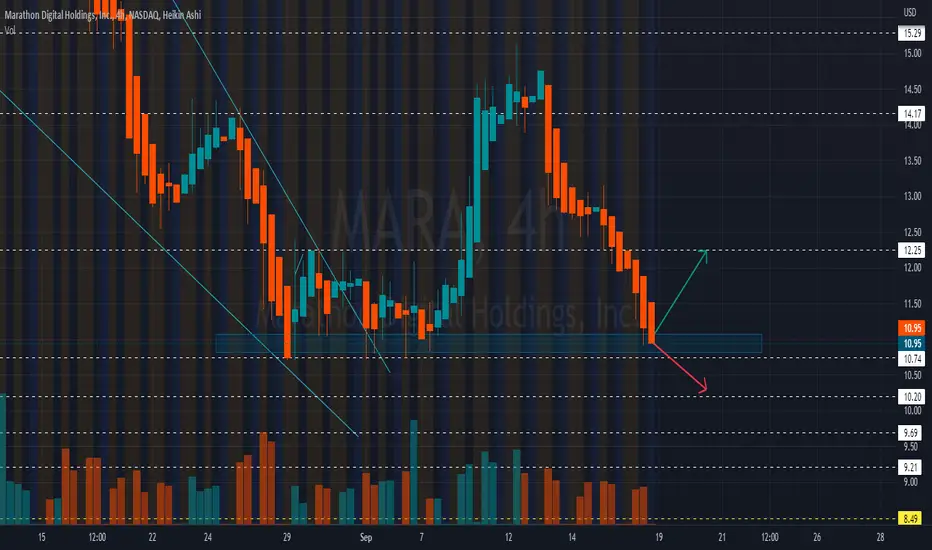The image size is (932, 550).
Task: Click the 15.29 price level label
Action: (x=912, y=33)
